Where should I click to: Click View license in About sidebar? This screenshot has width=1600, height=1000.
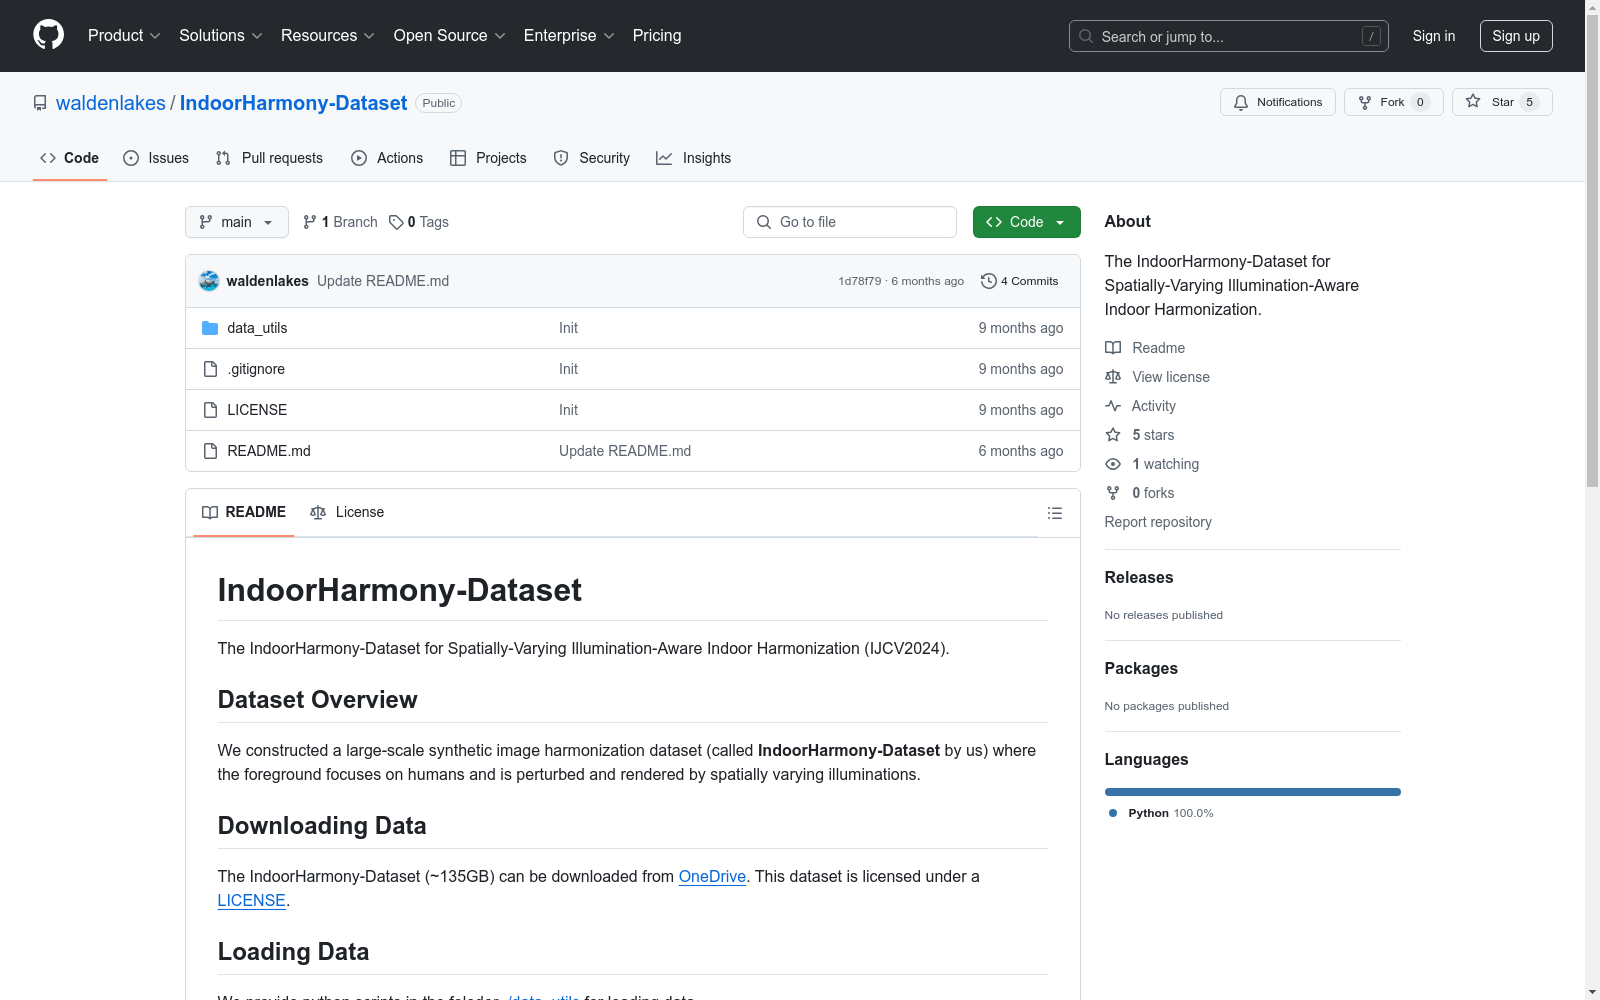pos(1157,377)
